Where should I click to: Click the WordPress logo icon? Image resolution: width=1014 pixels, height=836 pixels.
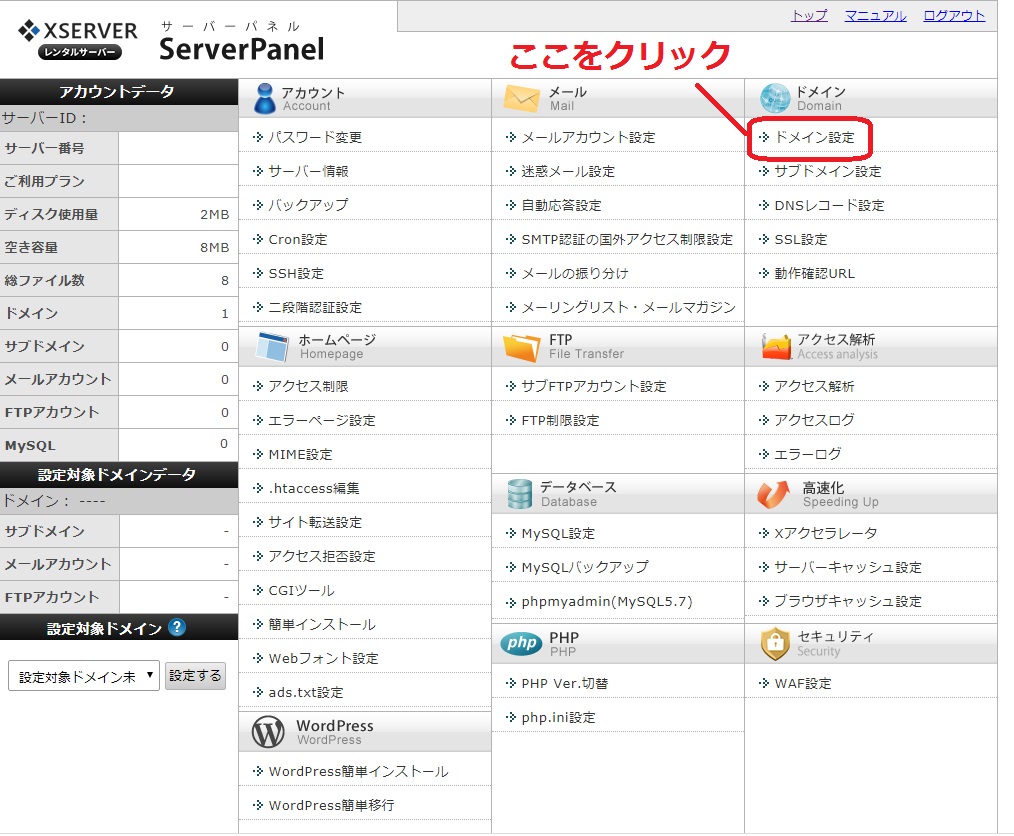point(268,732)
